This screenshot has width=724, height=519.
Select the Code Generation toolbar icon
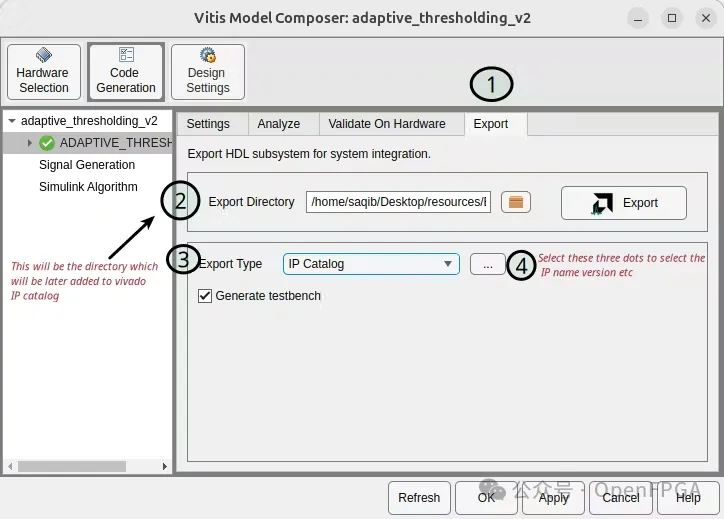coord(125,71)
